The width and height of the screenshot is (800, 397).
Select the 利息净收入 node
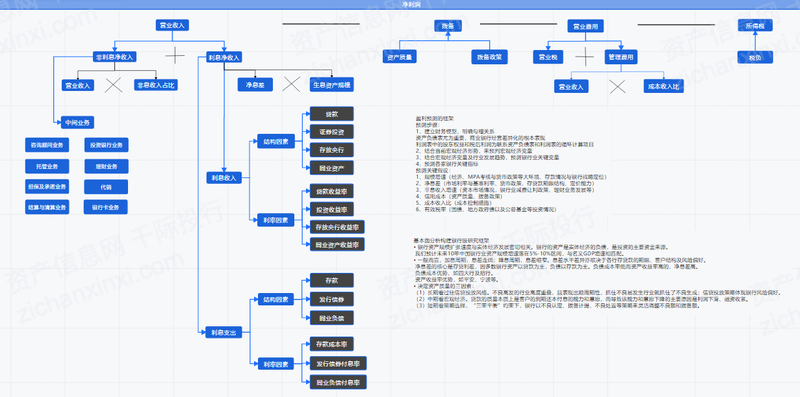click(x=223, y=57)
